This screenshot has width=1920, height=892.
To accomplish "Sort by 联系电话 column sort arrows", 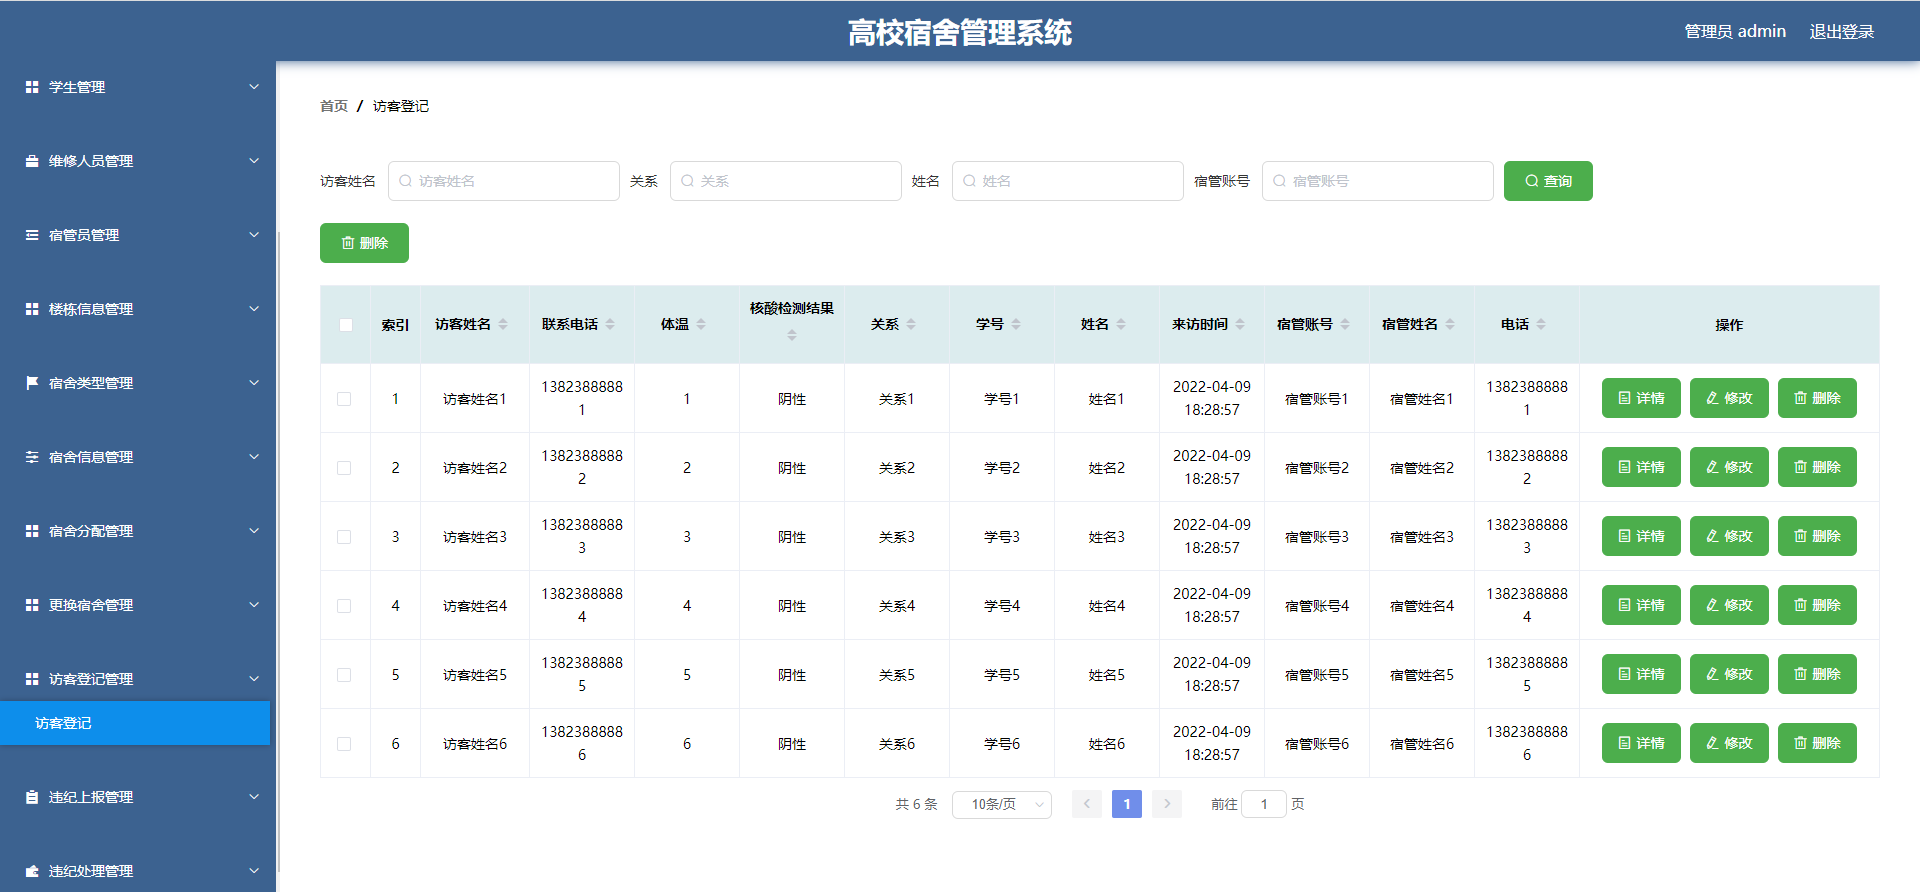I will [x=610, y=324].
